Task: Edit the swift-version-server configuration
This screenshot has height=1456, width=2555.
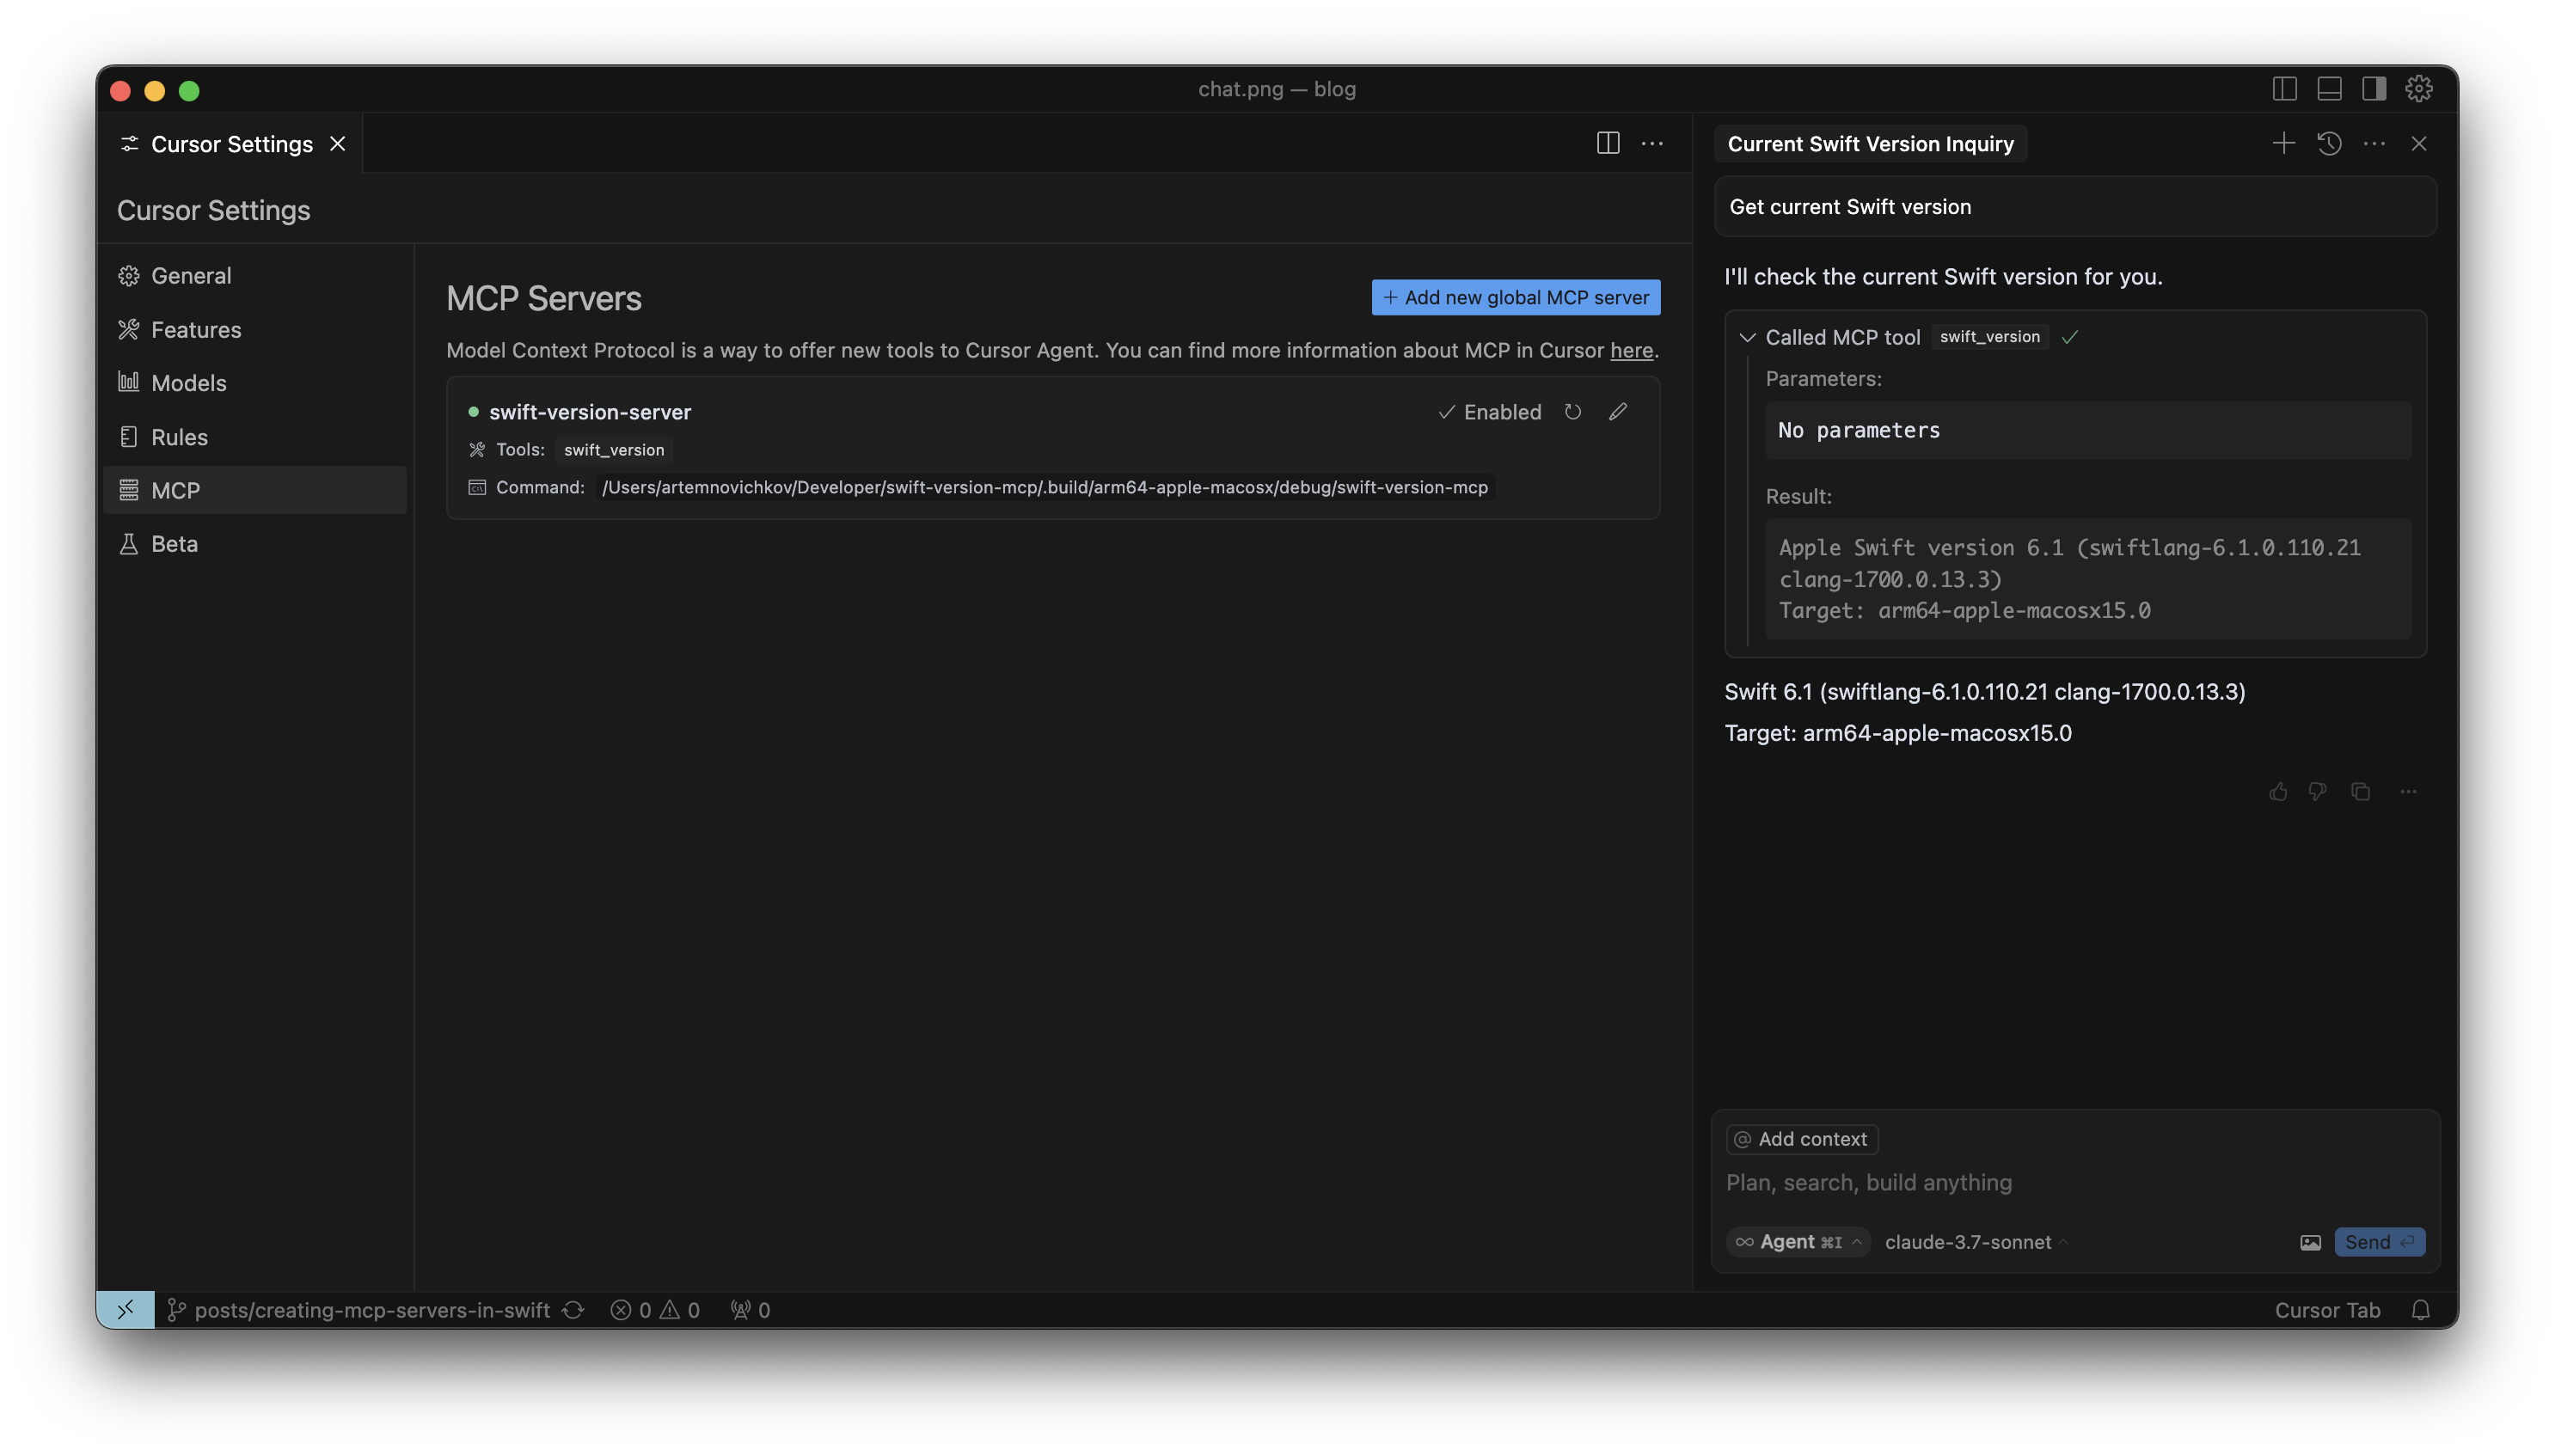Action: [x=1617, y=412]
